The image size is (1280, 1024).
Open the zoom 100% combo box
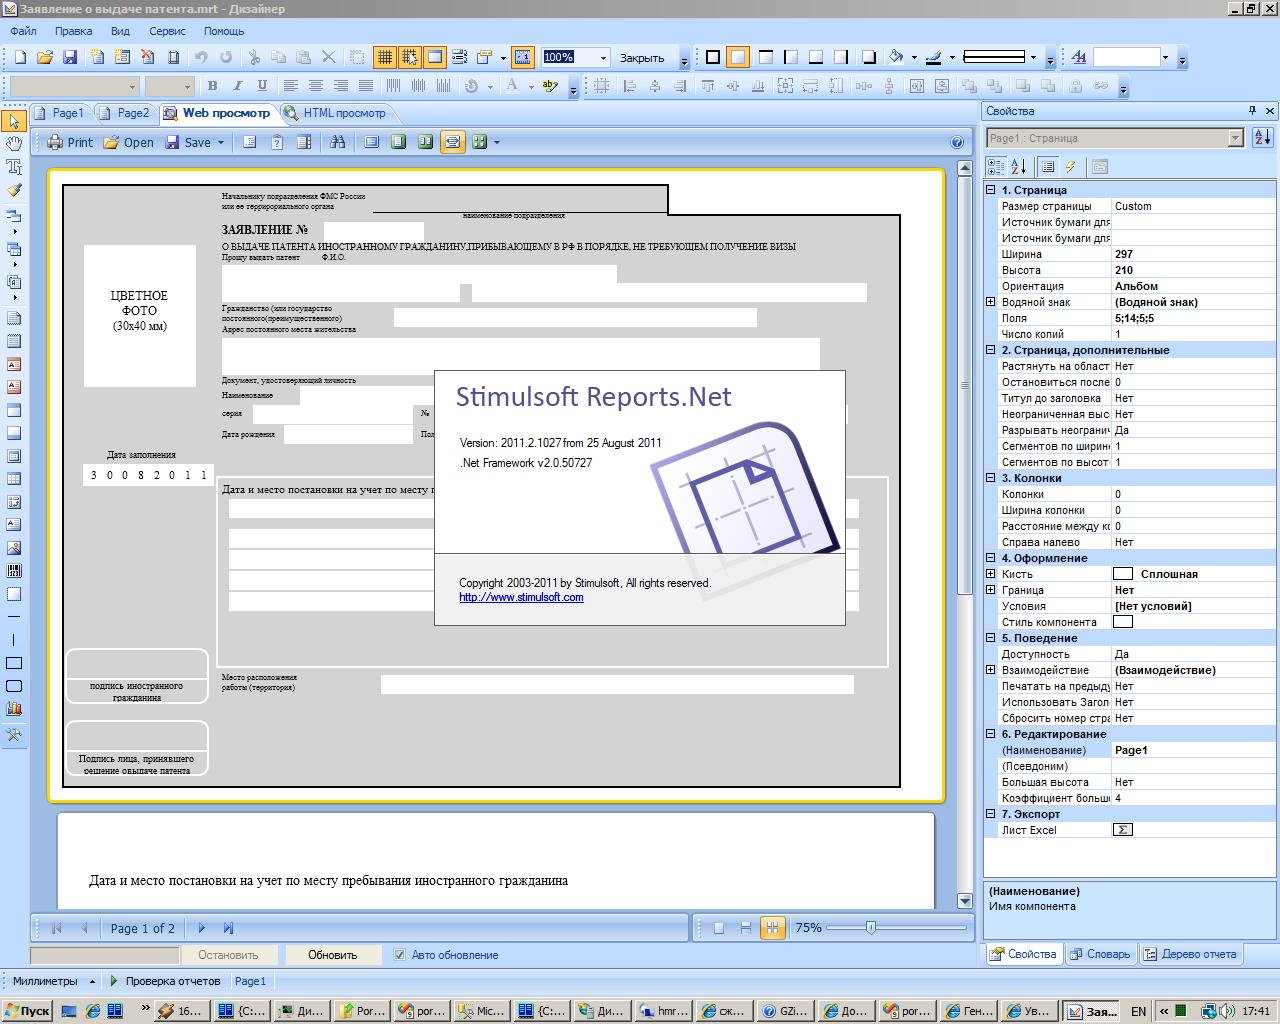click(575, 57)
